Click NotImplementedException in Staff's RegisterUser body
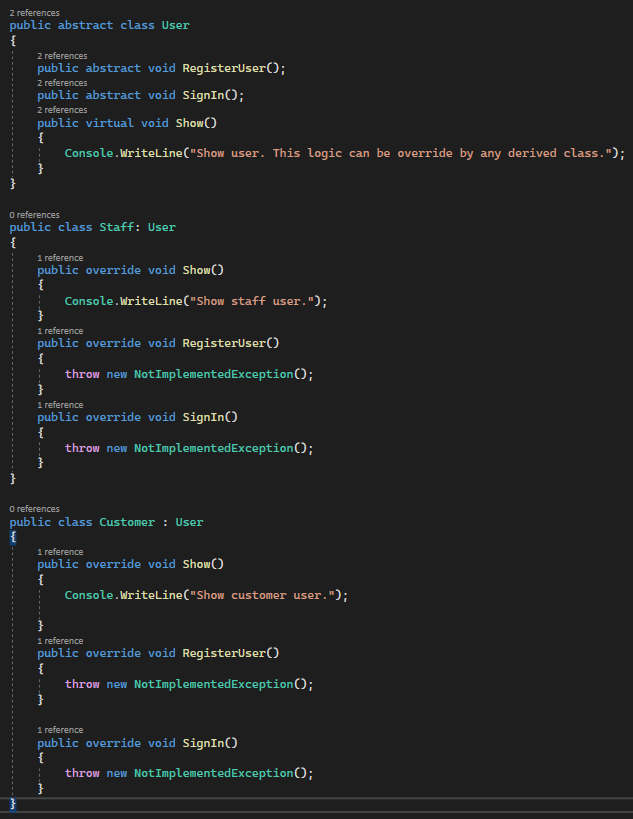 click(x=214, y=375)
